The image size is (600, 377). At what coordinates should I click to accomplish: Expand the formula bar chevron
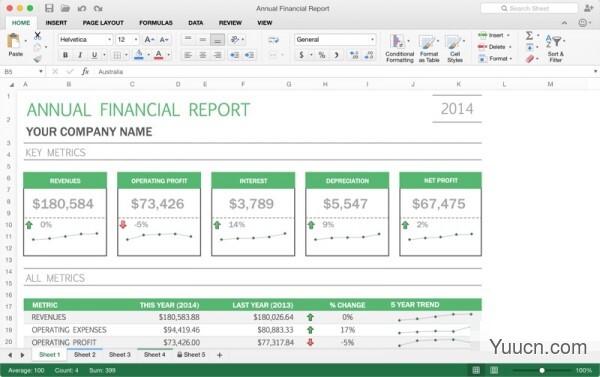point(595,72)
